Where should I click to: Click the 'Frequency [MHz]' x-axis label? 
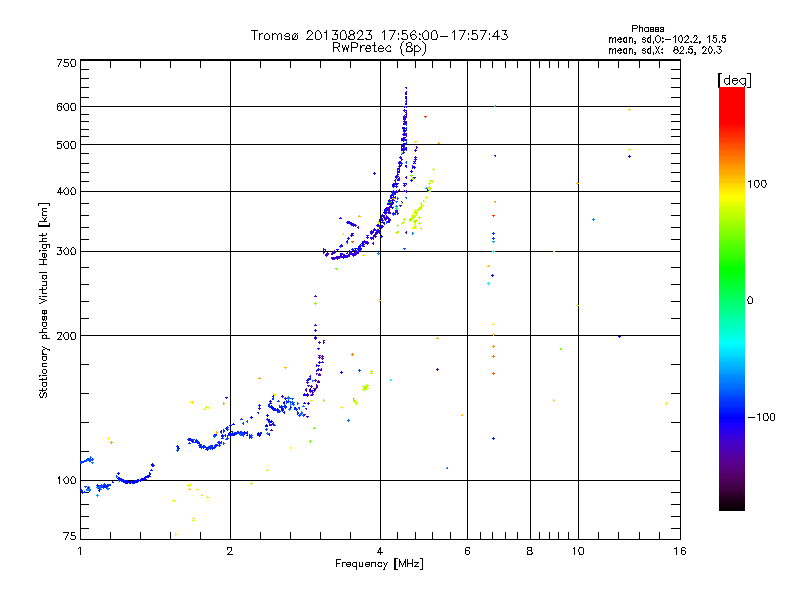[379, 564]
